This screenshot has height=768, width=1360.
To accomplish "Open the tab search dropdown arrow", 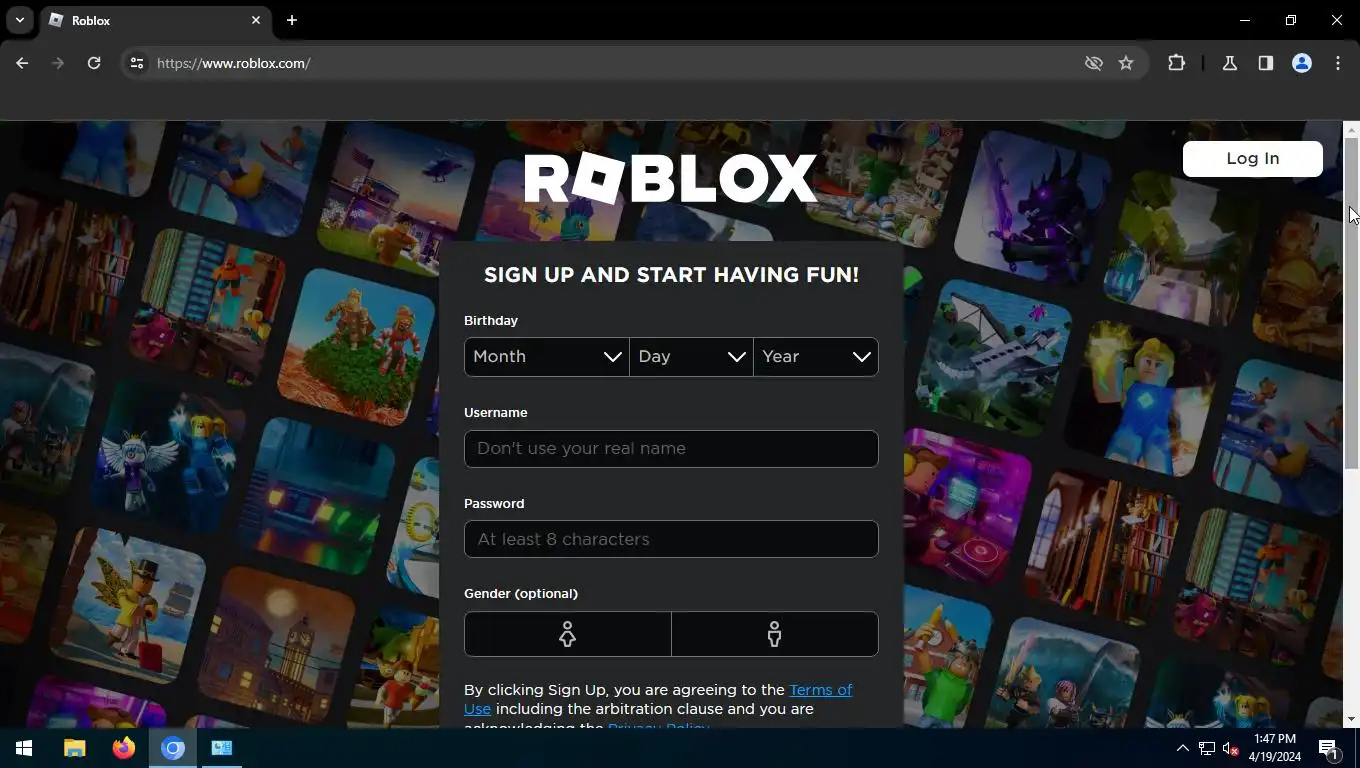I will [19, 20].
